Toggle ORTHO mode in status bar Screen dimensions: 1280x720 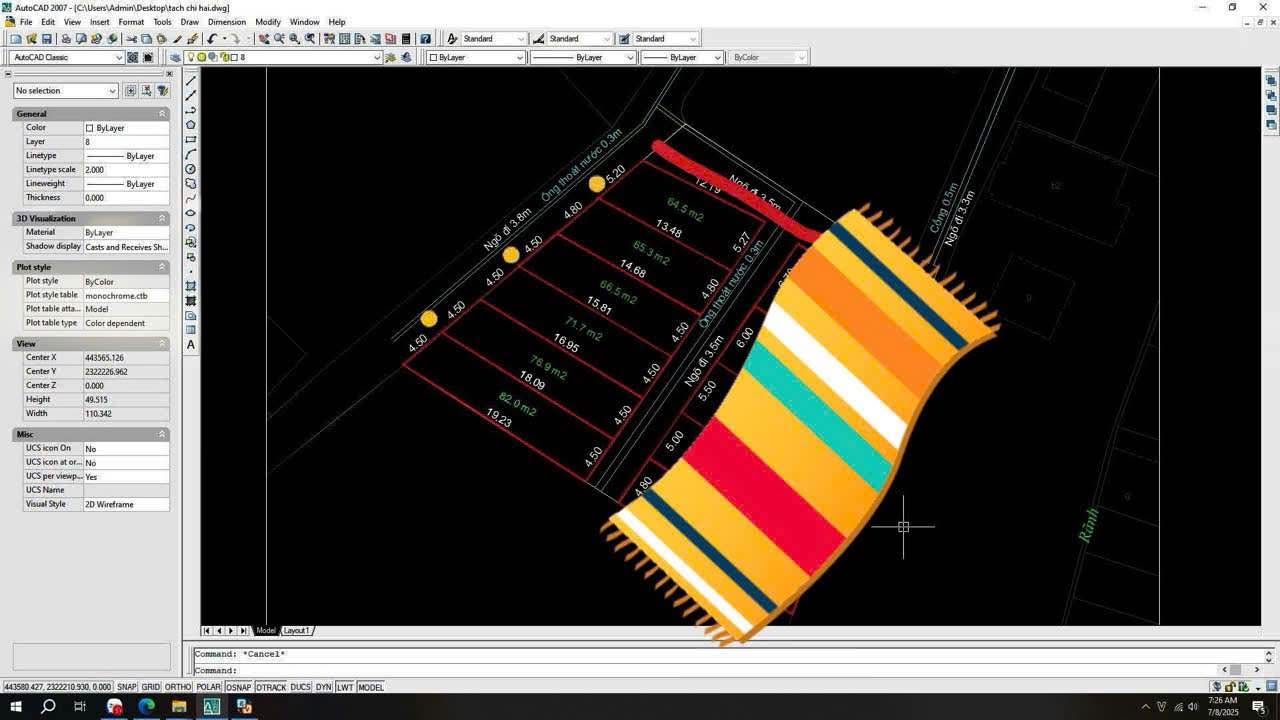click(178, 687)
